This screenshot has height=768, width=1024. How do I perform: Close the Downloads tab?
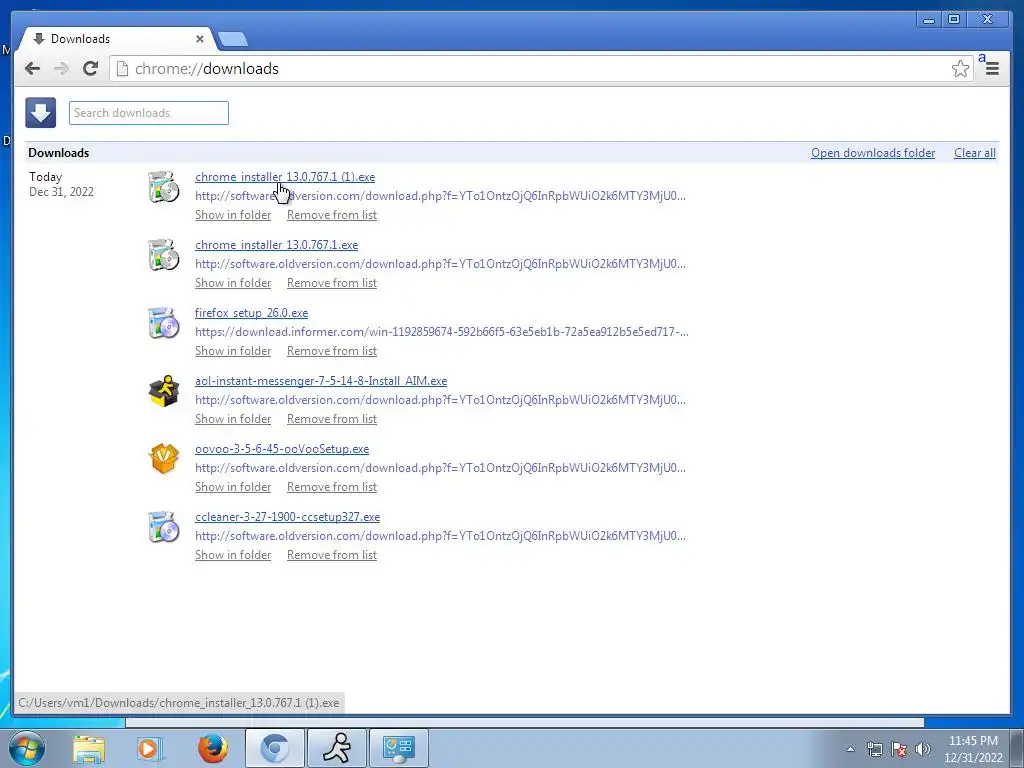[x=200, y=39]
